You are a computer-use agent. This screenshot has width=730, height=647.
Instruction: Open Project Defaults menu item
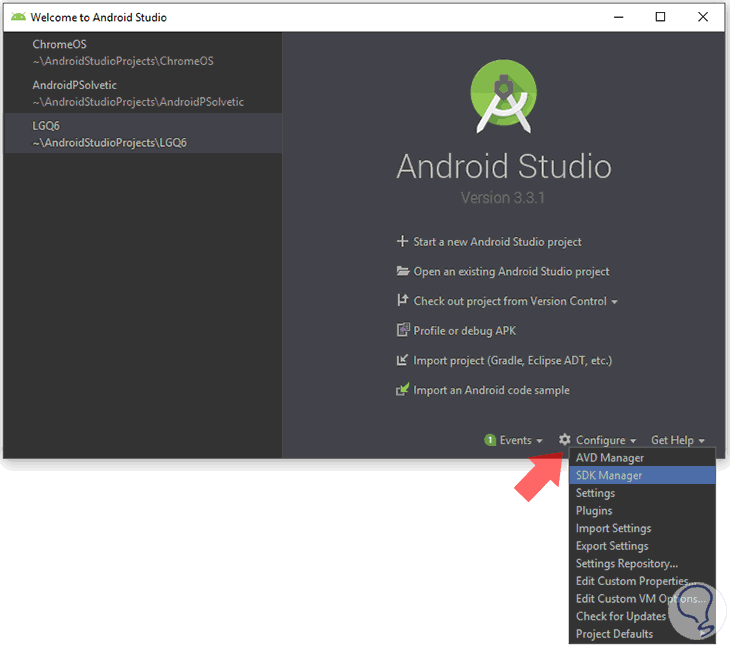[x=642, y=634]
